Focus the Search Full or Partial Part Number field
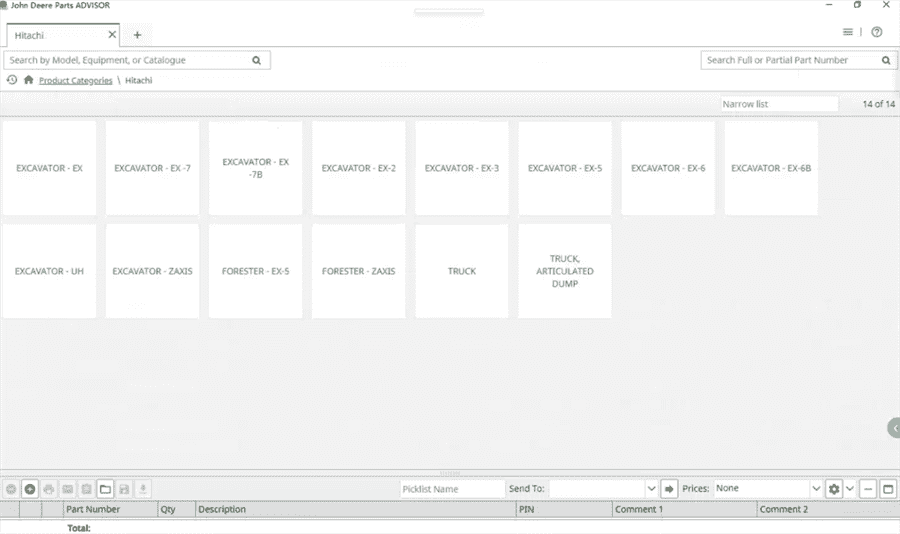Screen dimensions: 900x534 click(x=799, y=60)
